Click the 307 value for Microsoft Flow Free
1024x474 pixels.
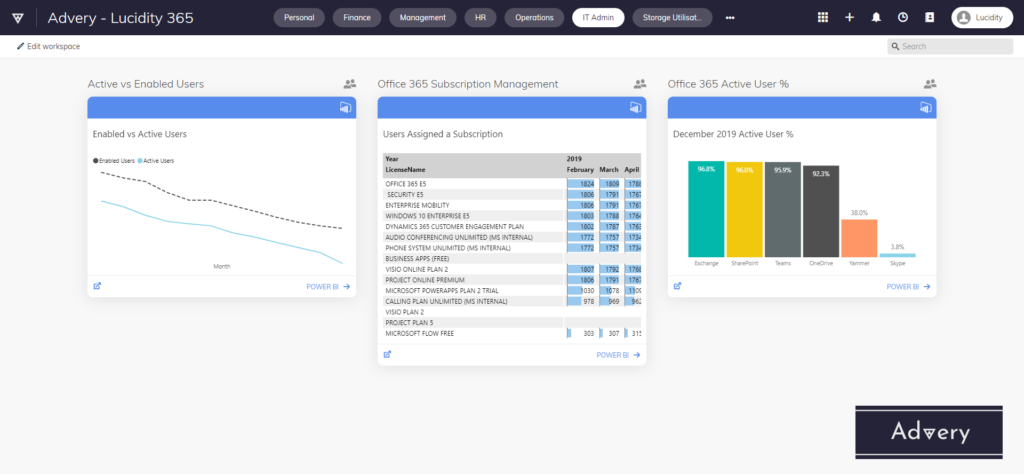(x=613, y=334)
